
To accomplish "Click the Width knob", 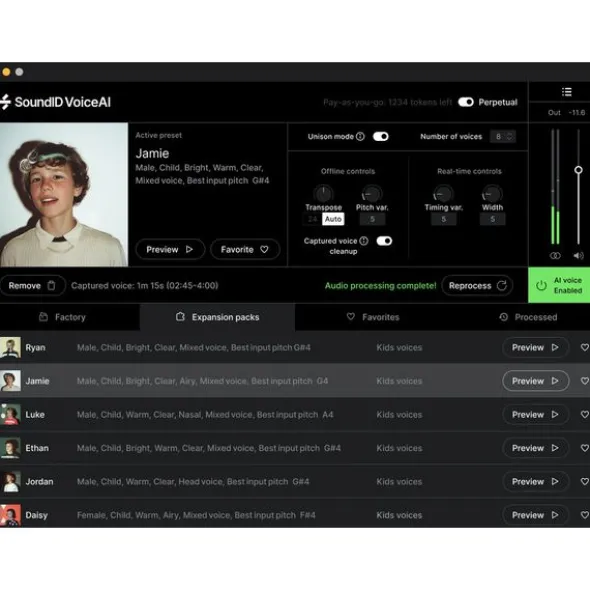I will click(492, 194).
